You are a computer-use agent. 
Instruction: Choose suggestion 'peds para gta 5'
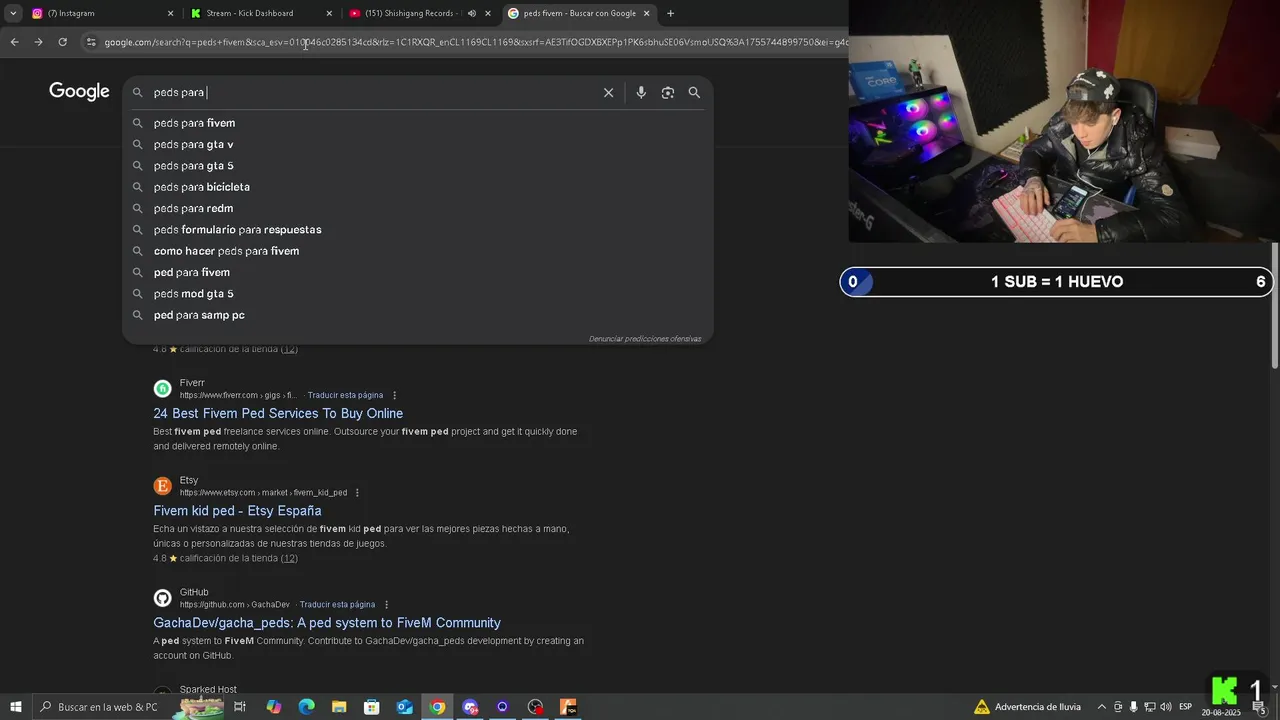[x=417, y=166]
